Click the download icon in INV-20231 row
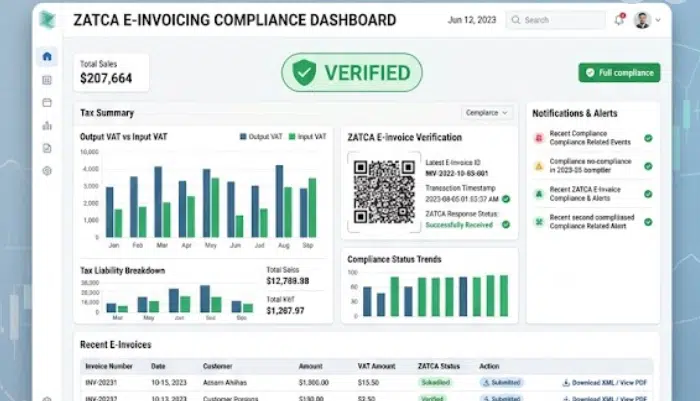This screenshot has height=401, width=700. [x=566, y=383]
